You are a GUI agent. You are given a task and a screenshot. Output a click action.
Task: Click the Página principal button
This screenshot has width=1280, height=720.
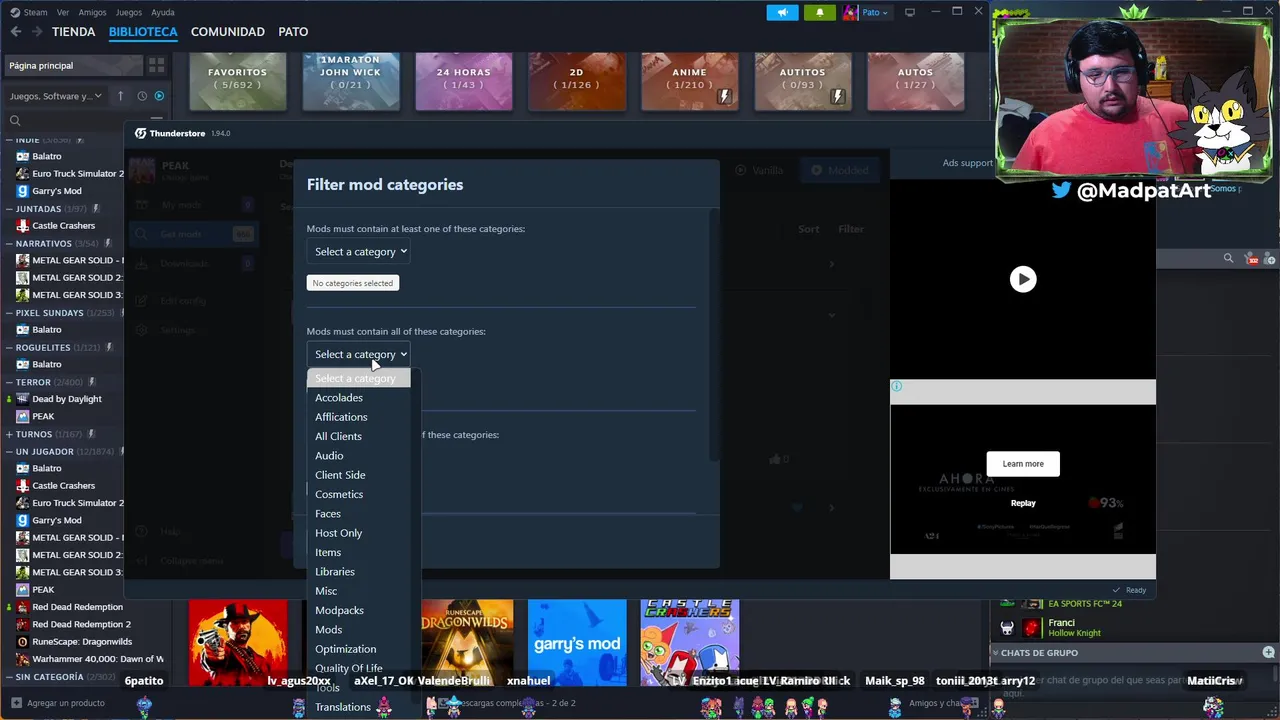[x=72, y=65]
